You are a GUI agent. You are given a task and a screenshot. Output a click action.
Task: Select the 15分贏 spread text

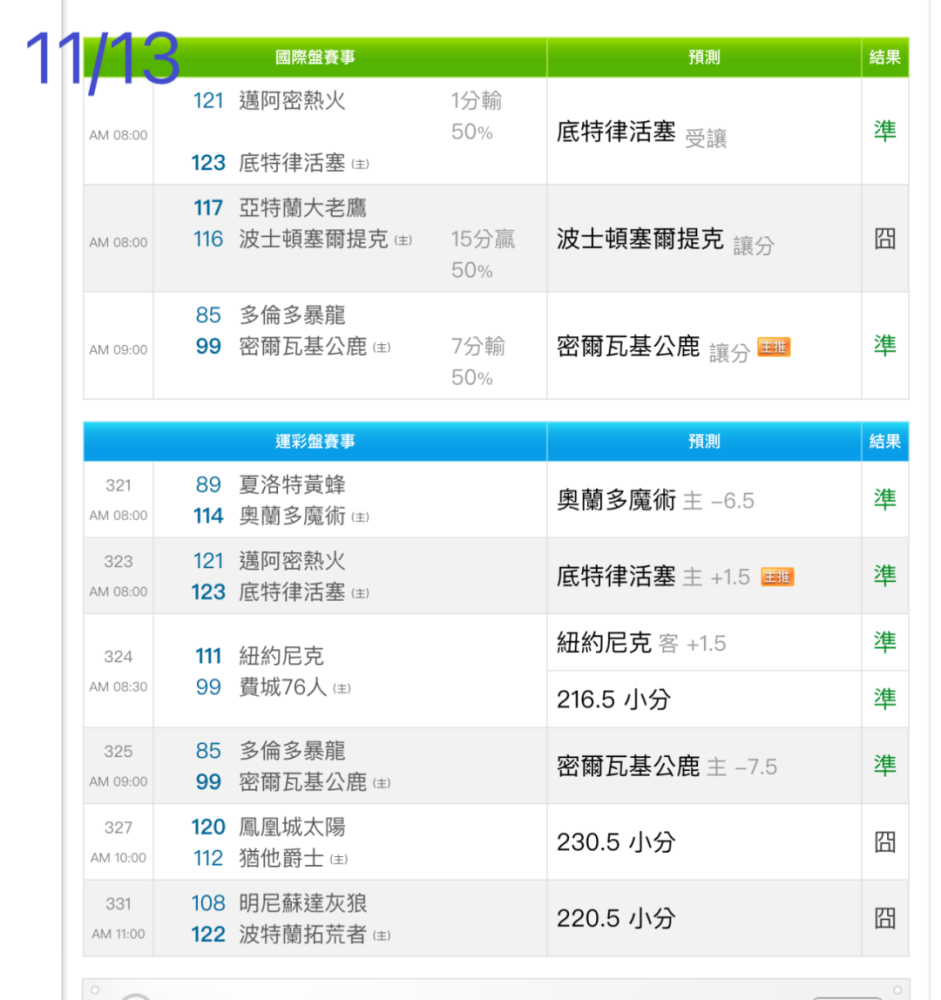coord(483,239)
